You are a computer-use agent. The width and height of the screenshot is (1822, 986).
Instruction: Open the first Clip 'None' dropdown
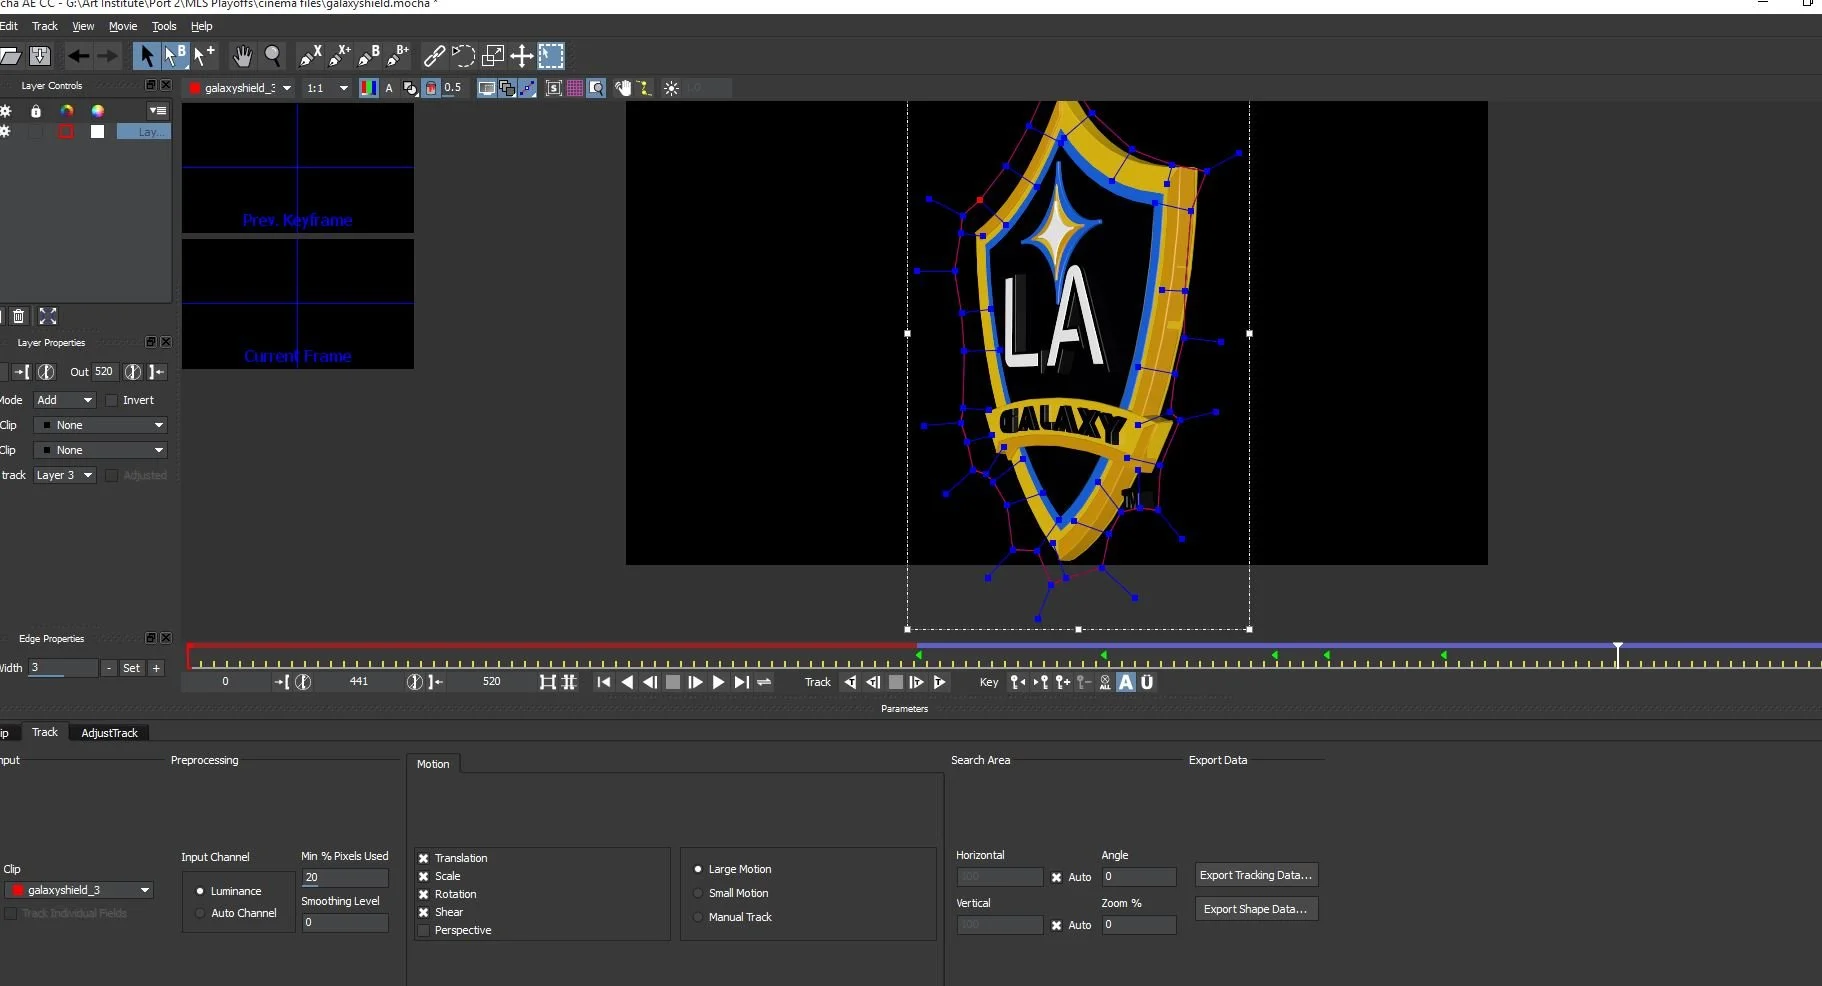pyautogui.click(x=100, y=425)
